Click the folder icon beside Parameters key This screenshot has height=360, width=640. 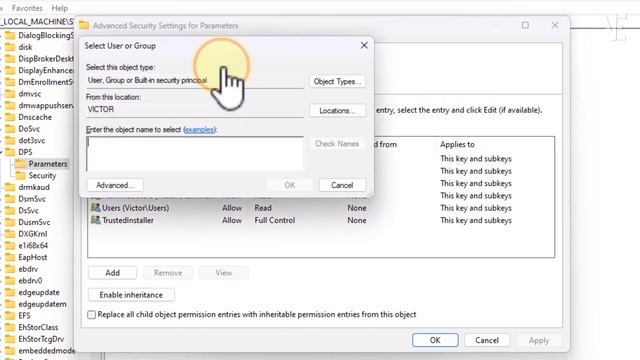(20, 164)
